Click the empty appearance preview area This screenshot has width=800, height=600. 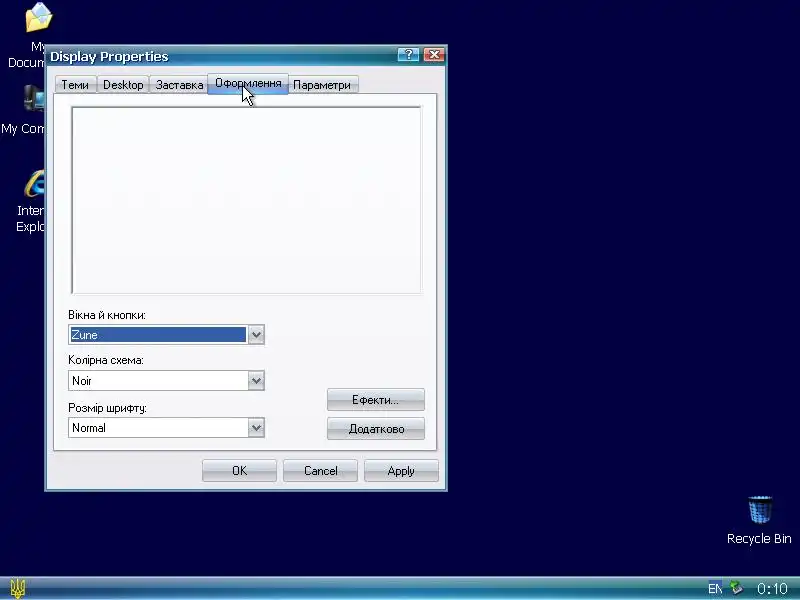(246, 200)
